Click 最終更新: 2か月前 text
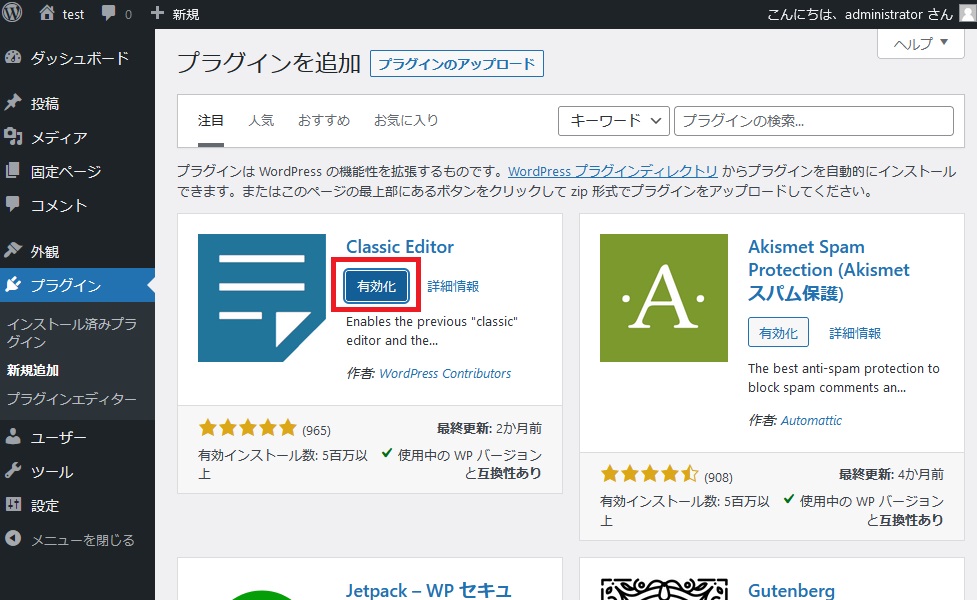 (x=489, y=428)
